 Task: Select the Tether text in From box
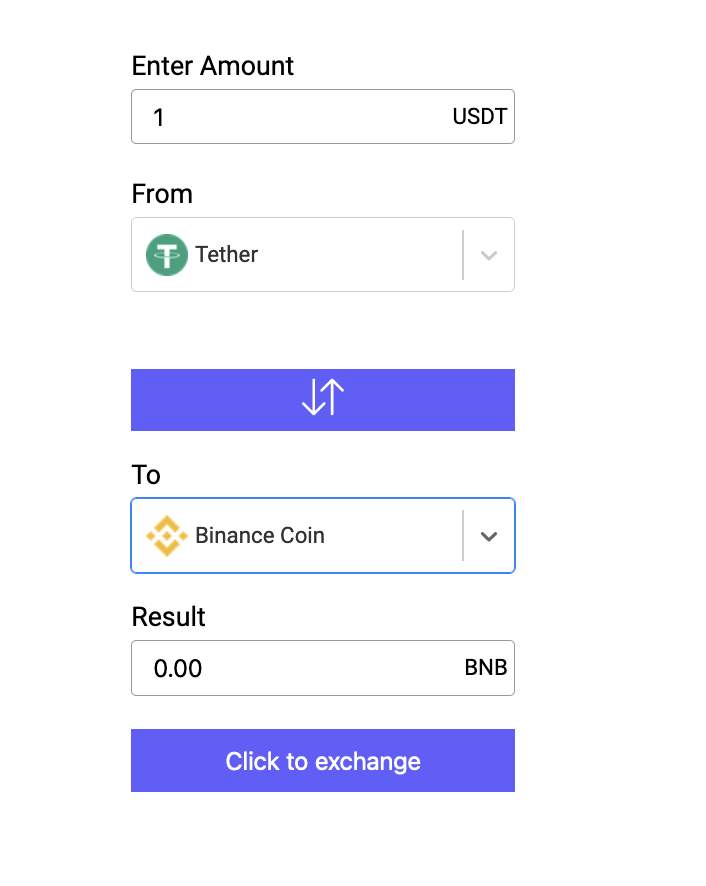click(x=227, y=254)
